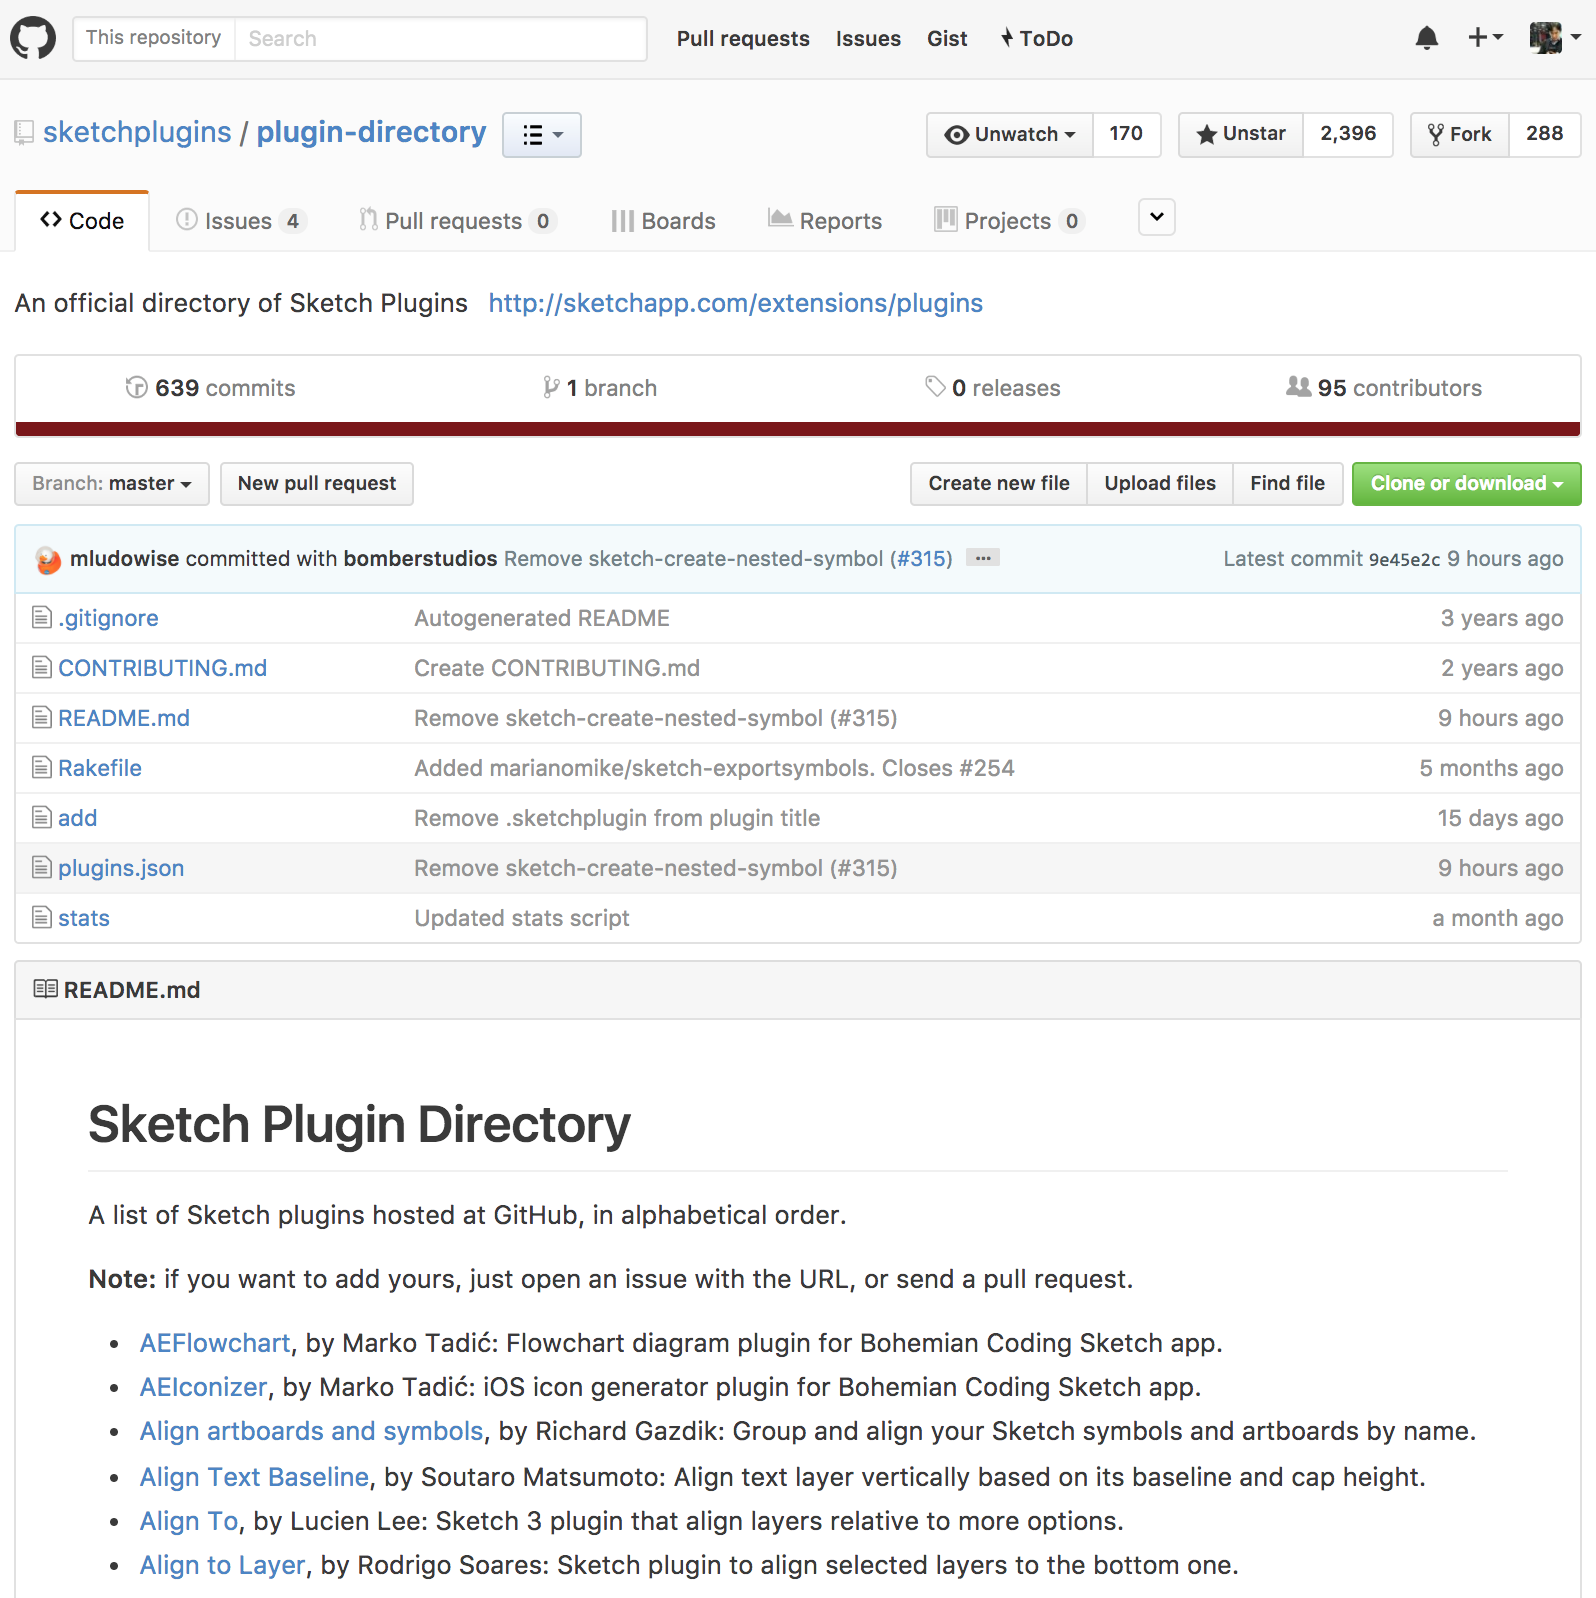The image size is (1596, 1598).
Task: Fork the plugin-directory repository
Action: [1459, 134]
